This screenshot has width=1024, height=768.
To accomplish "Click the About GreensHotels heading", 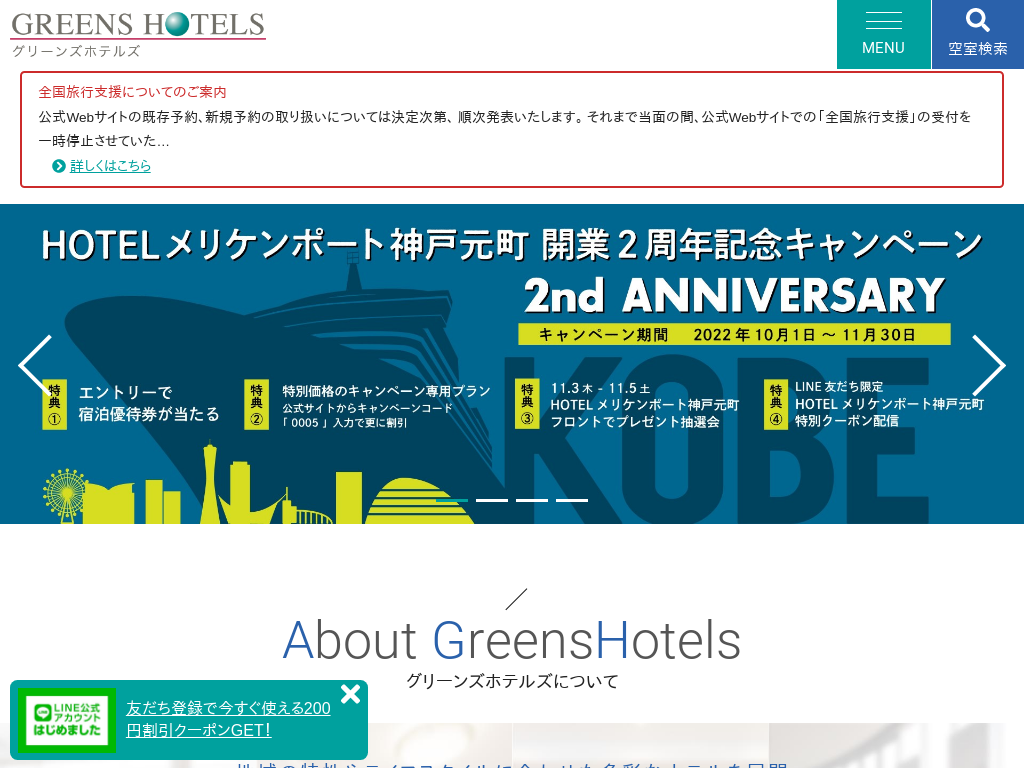I will point(512,640).
